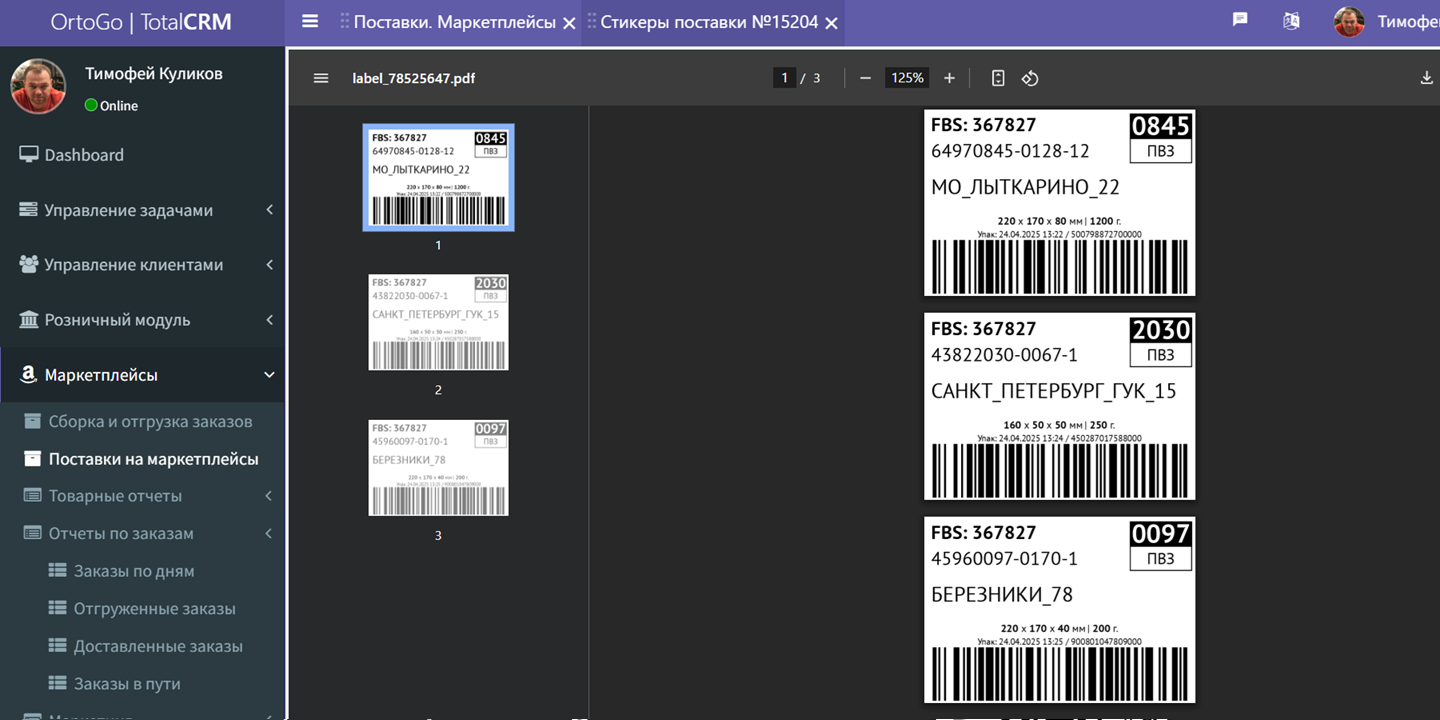Expand Управление клиентами chevron

269,265
